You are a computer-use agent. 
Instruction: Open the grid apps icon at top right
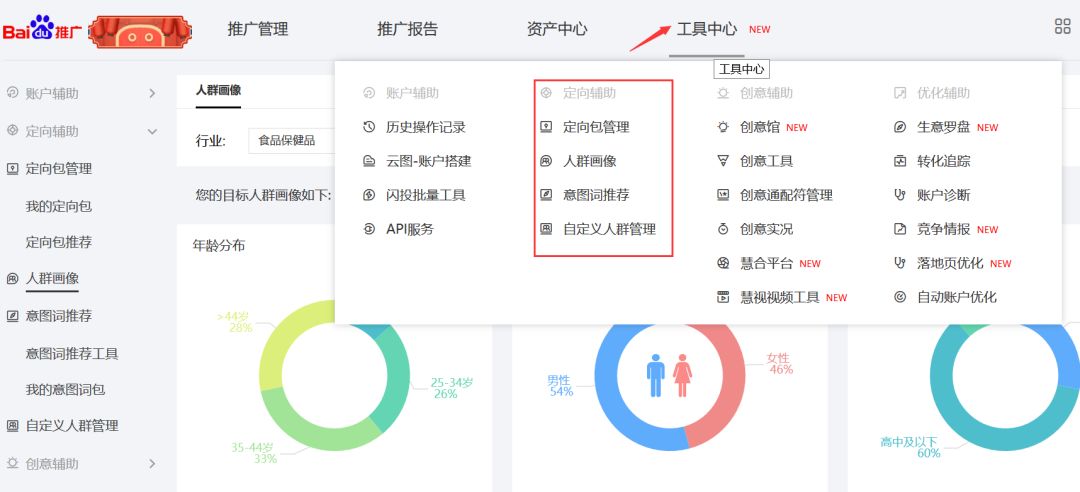(1063, 26)
